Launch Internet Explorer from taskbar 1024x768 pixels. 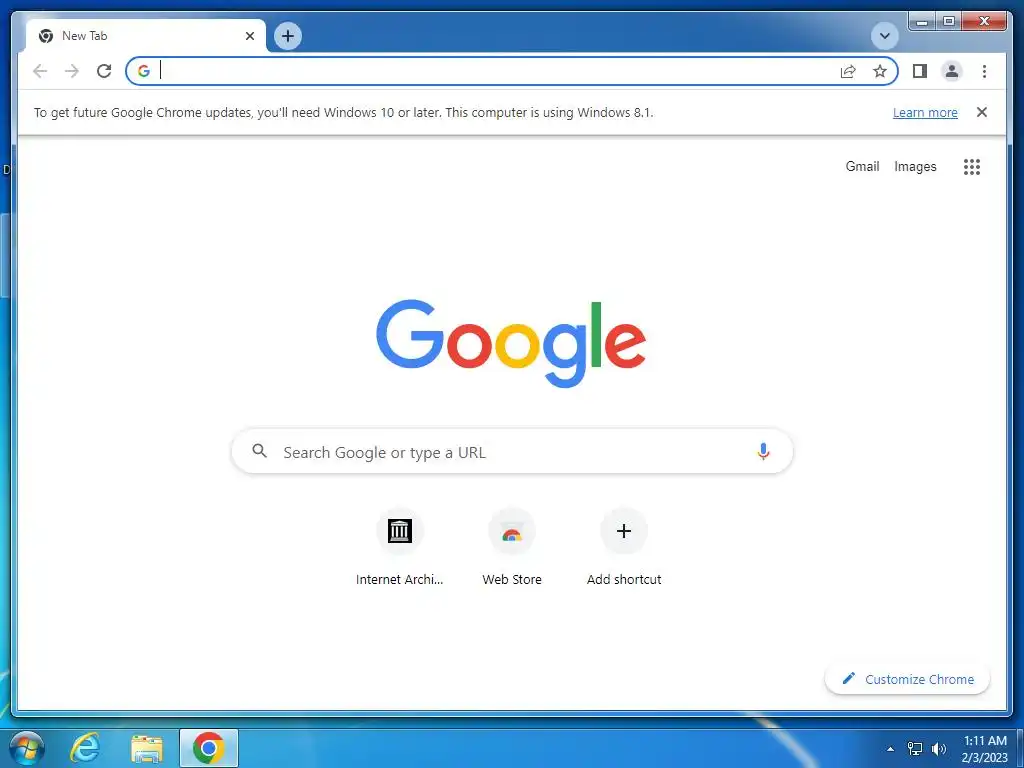85,748
